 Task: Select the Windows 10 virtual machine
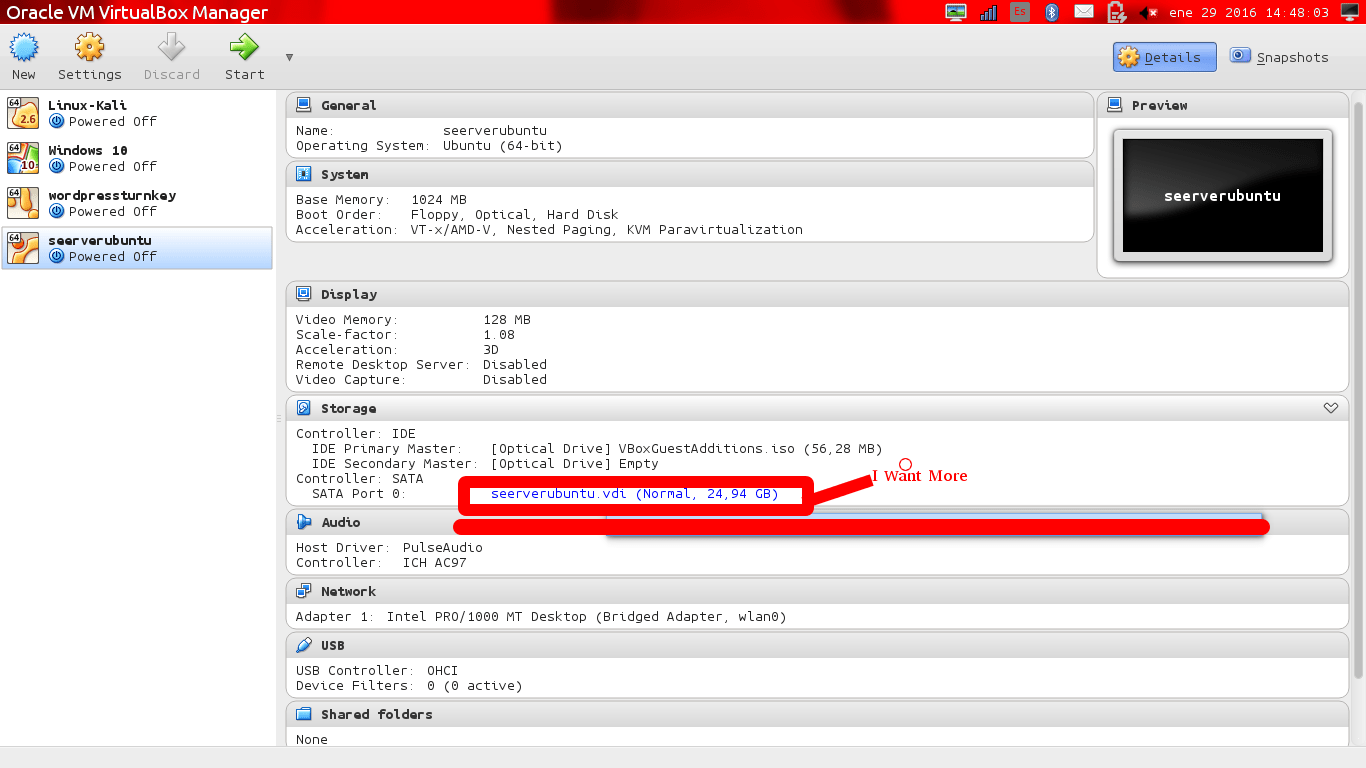point(90,157)
